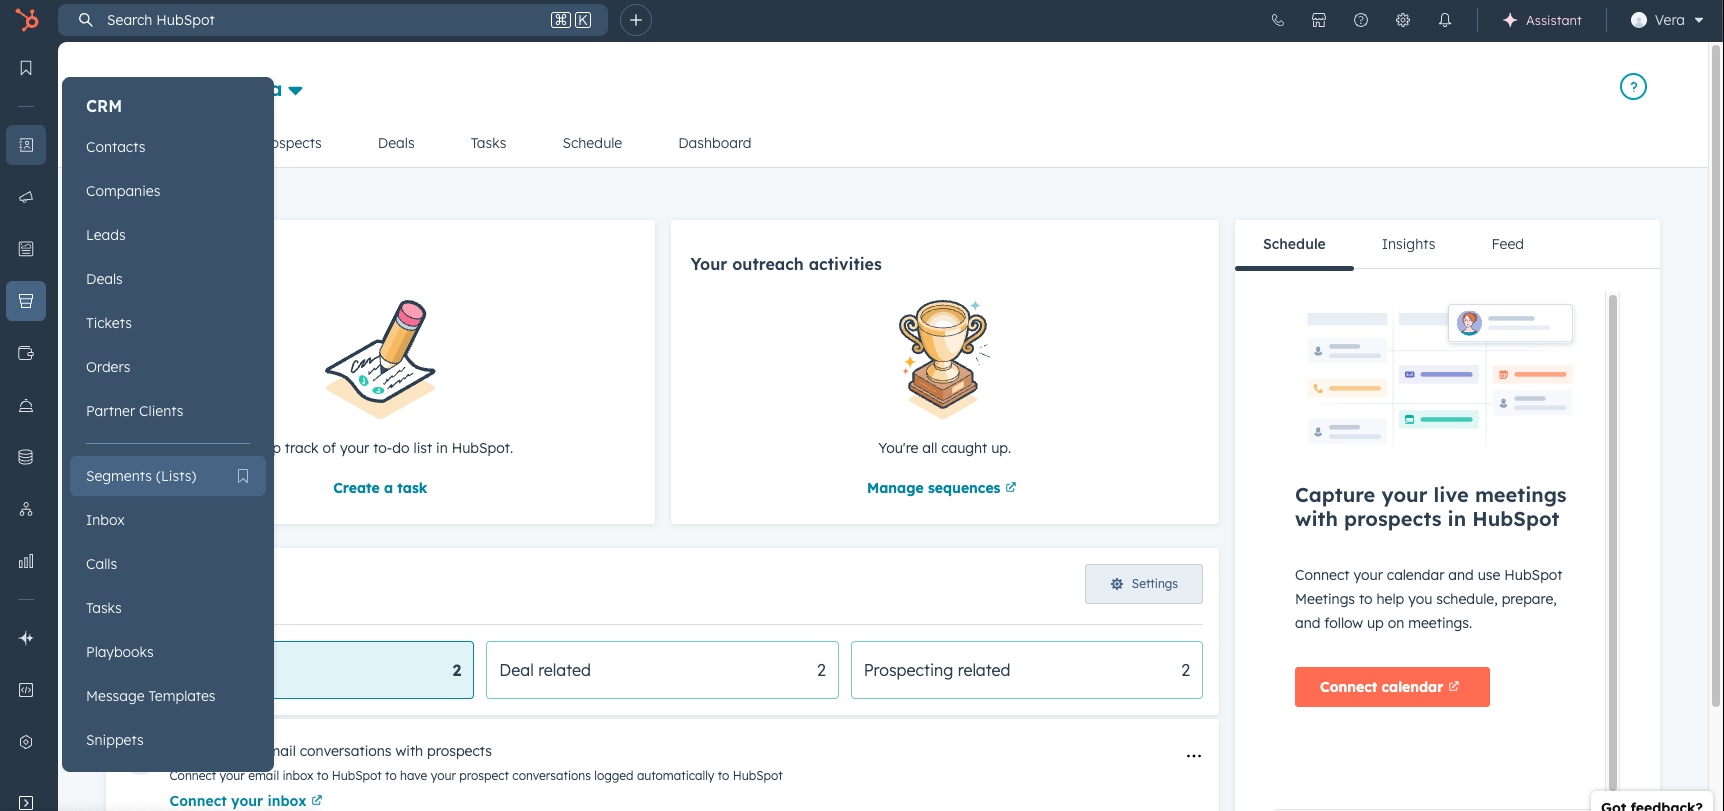Open the Connect your inbox link
1724x811 pixels.
pos(246,801)
